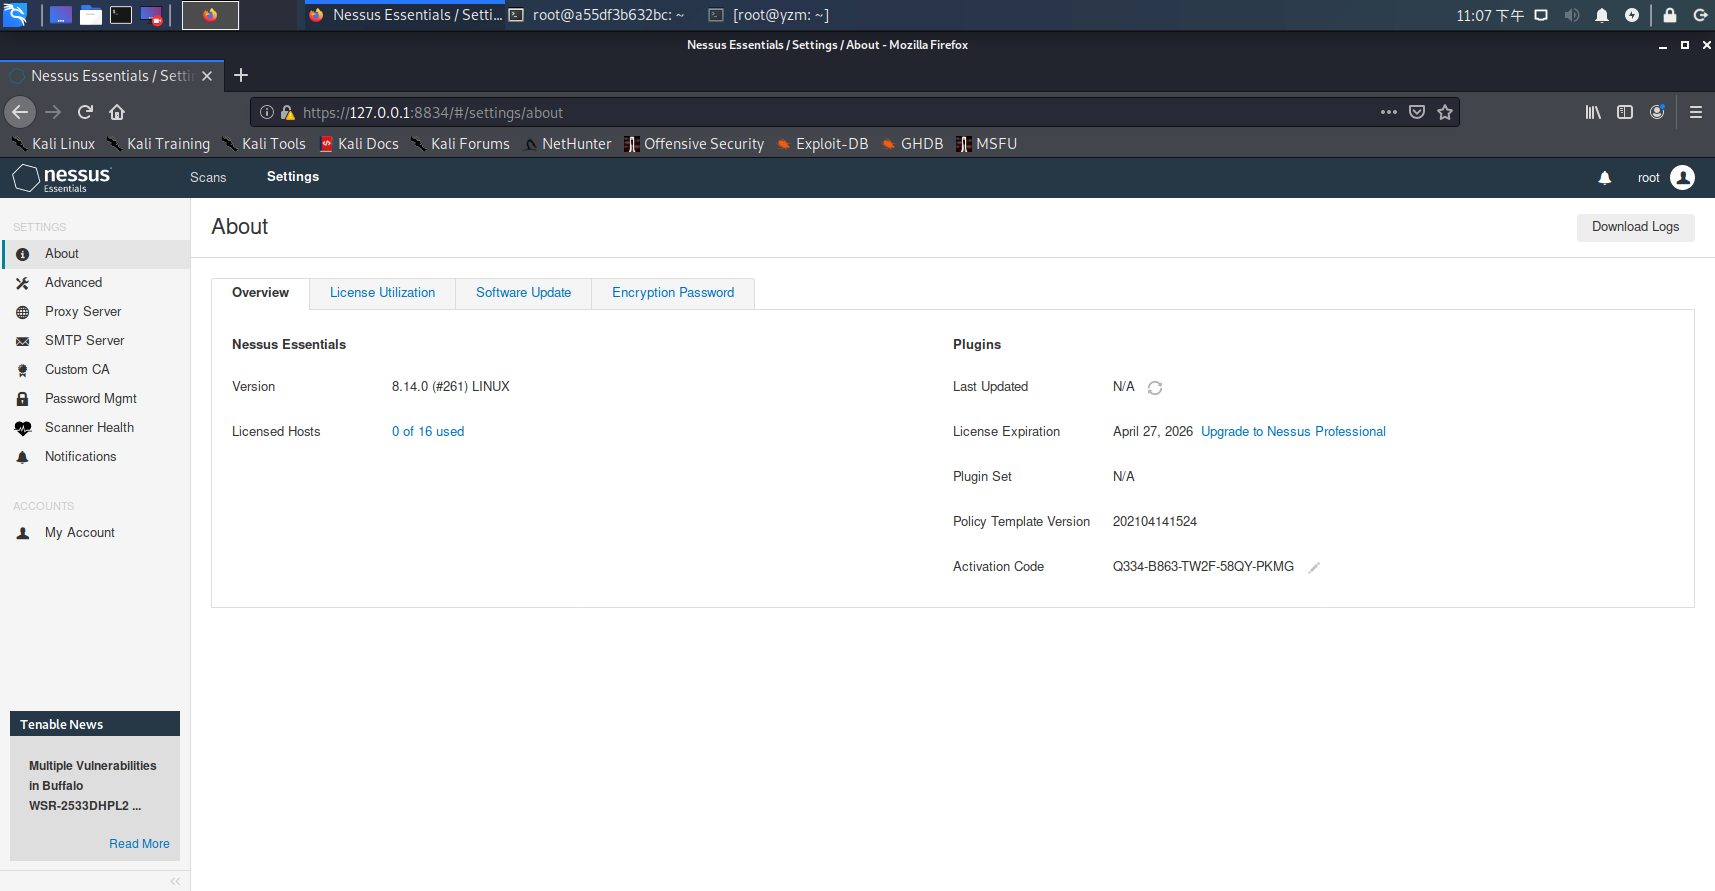
Task: Open Password Mgmt settings
Action: tap(95, 399)
